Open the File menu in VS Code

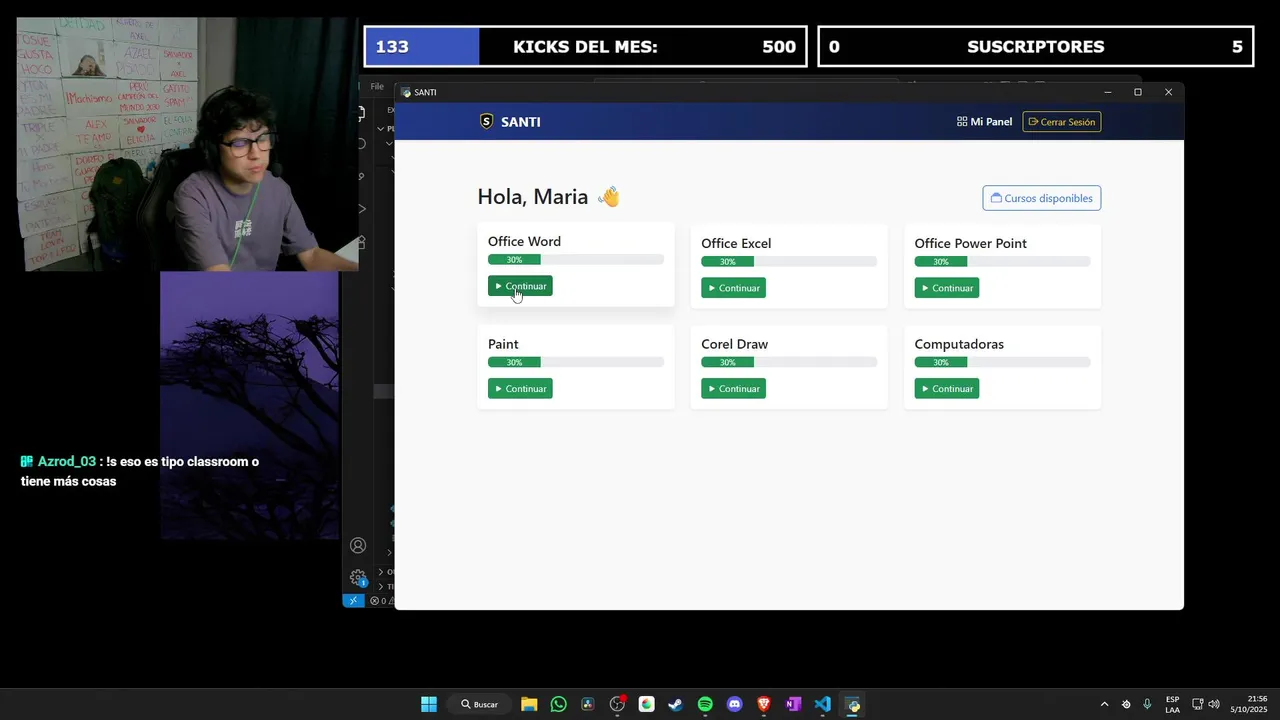coord(377,86)
